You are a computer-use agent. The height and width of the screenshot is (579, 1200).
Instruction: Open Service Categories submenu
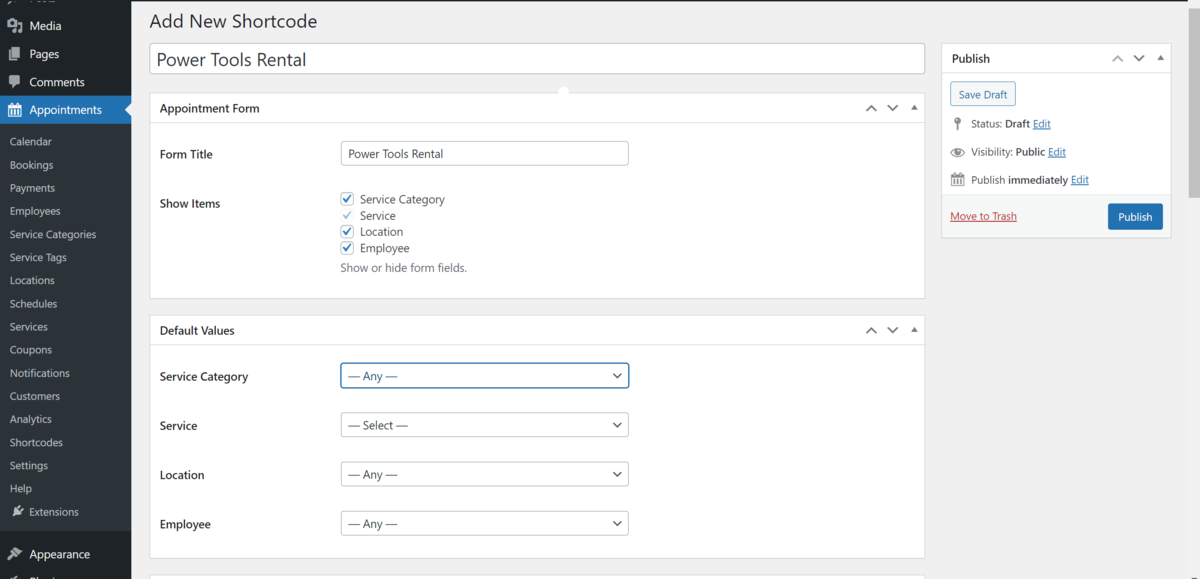pos(53,234)
